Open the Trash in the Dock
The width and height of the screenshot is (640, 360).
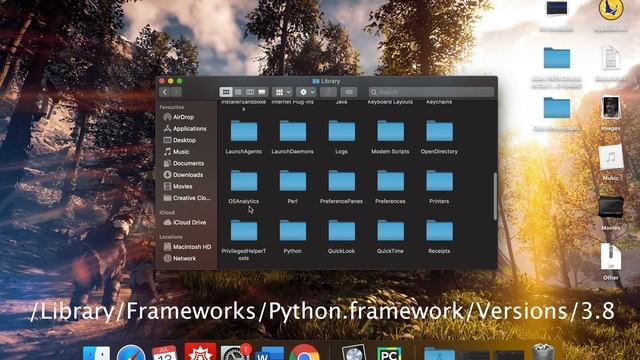[x=543, y=352]
